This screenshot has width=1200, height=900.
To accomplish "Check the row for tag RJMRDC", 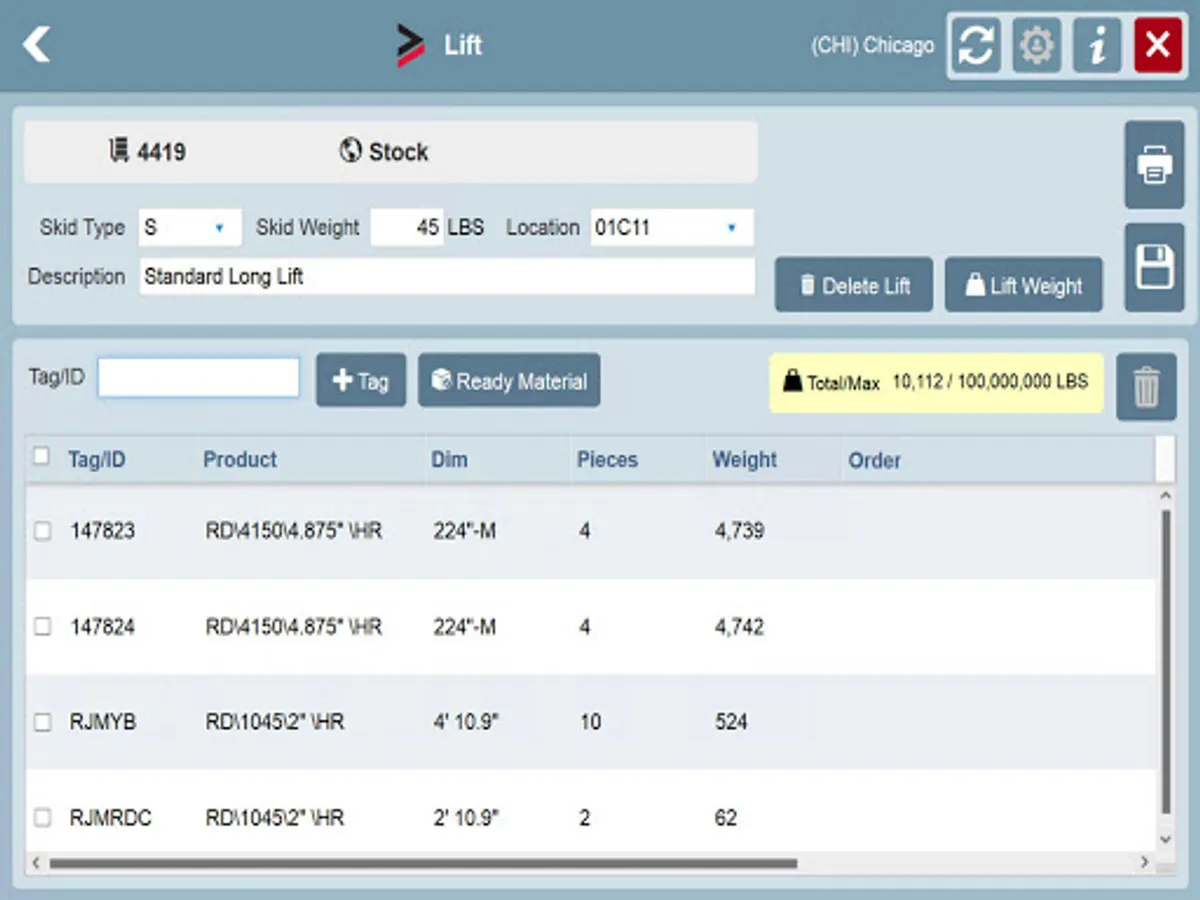I will coord(42,818).
